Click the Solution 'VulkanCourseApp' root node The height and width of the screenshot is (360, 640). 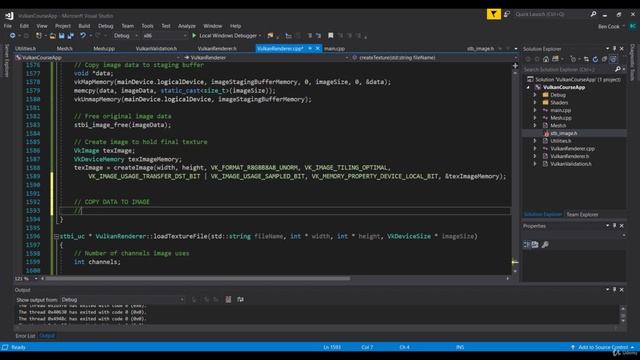[574, 80]
